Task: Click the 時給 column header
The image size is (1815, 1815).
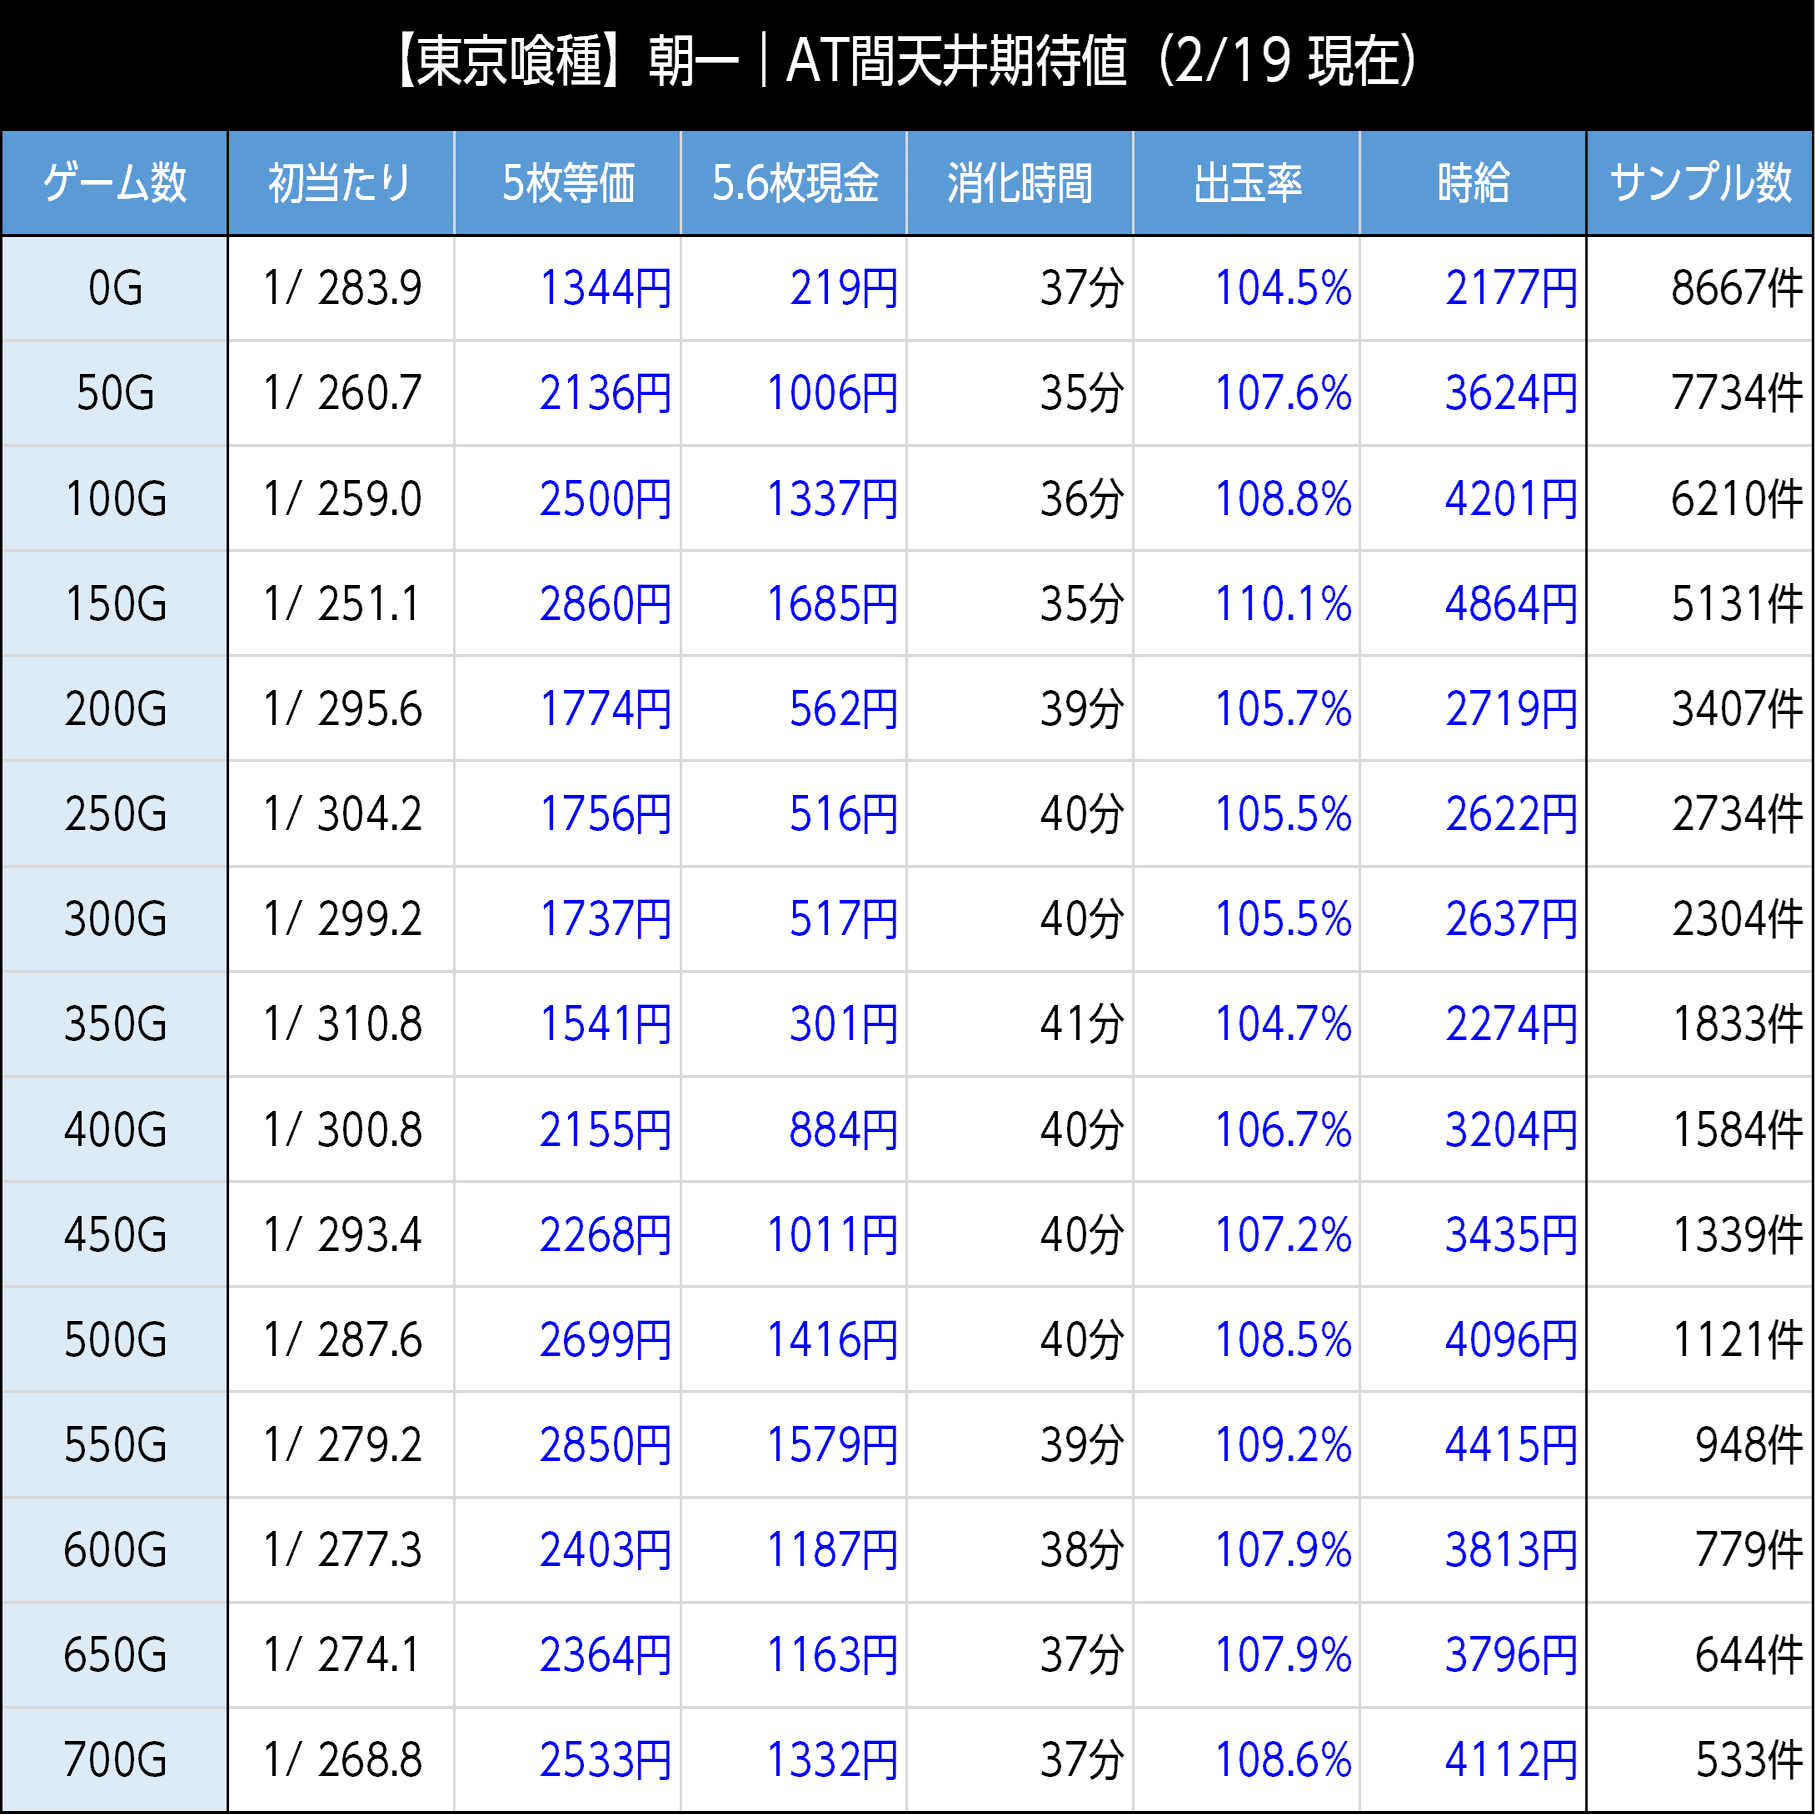Action: [1473, 183]
